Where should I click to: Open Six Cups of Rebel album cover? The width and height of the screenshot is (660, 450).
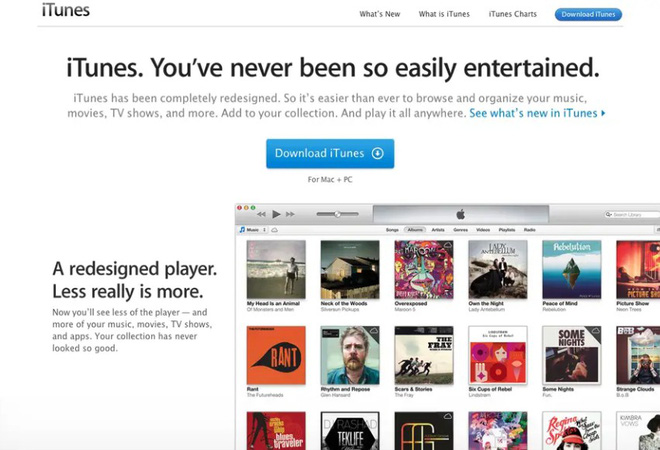pyautogui.click(x=498, y=355)
